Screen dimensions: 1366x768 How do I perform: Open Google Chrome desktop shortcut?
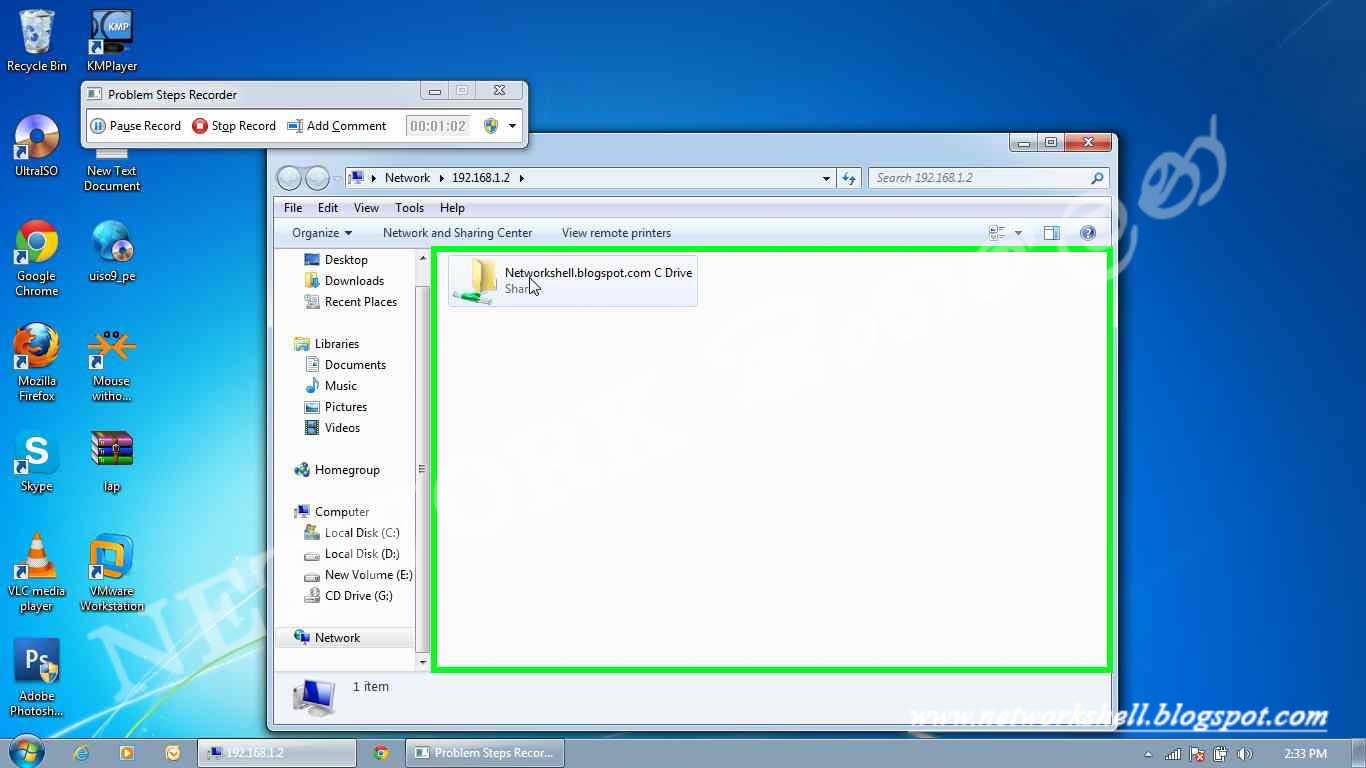point(37,258)
